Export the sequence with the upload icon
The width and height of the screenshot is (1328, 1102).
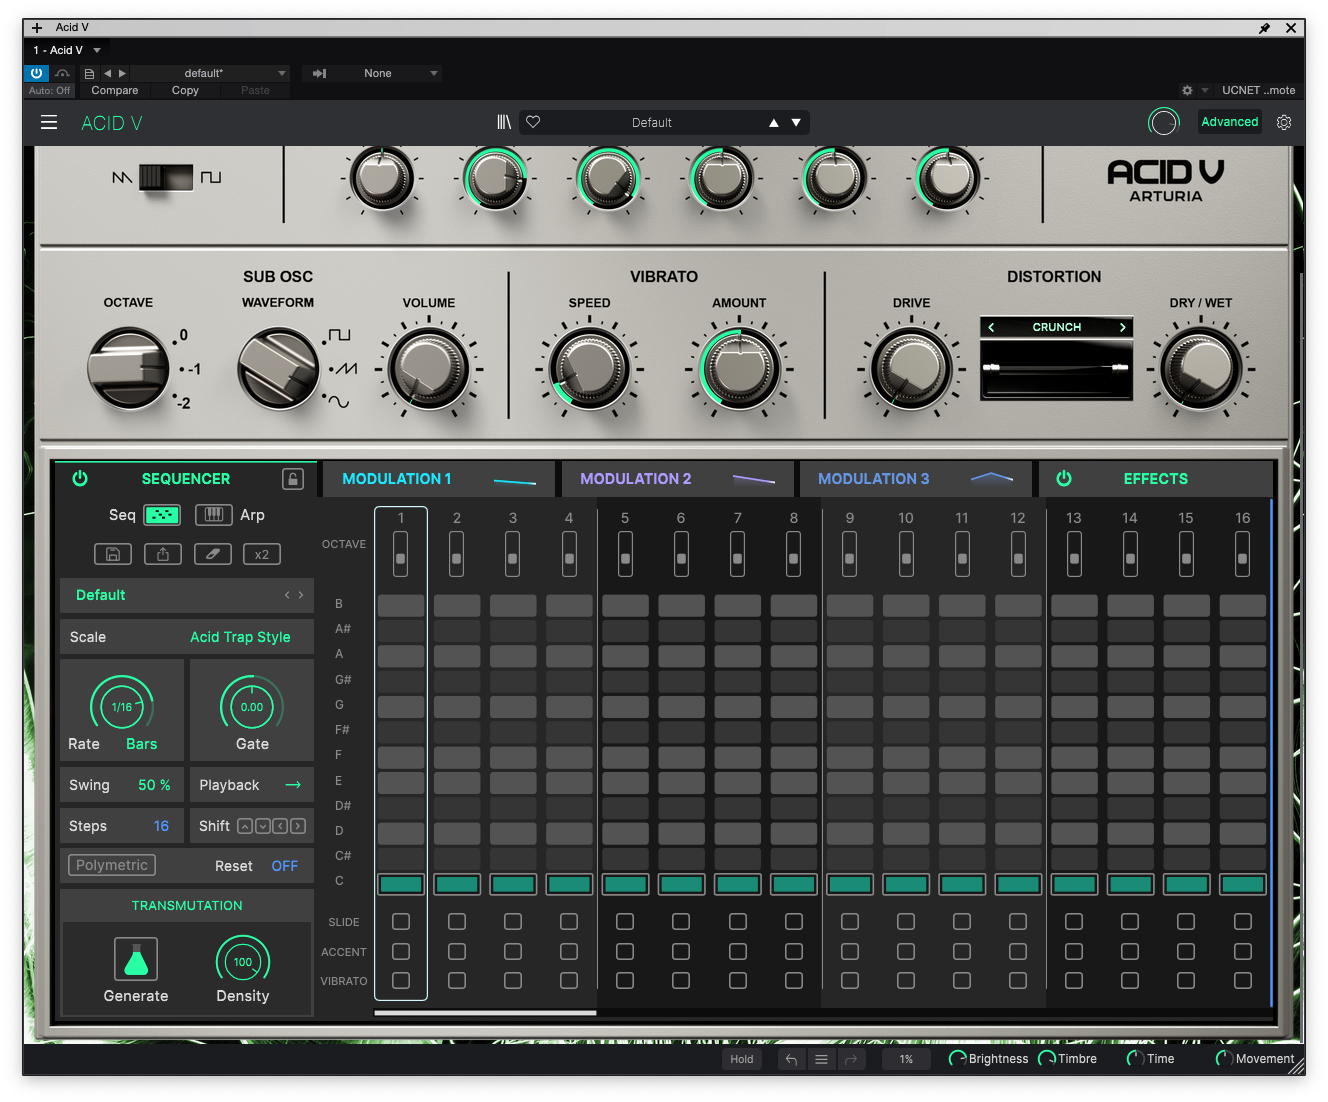163,554
